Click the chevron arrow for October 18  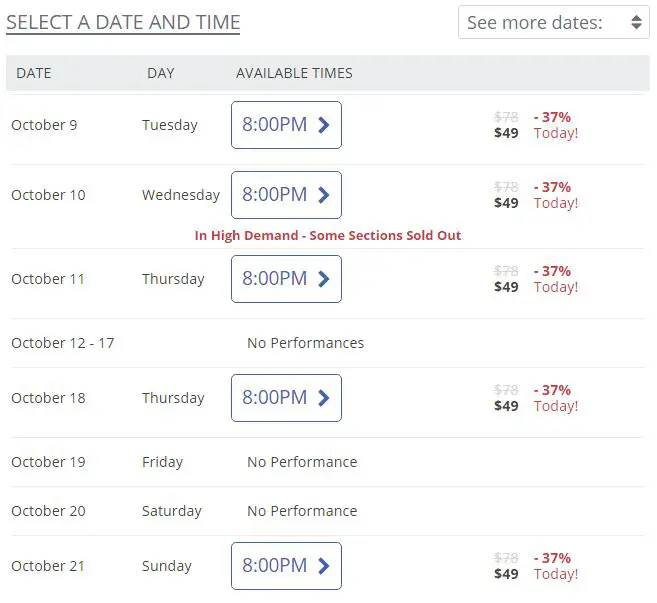[x=323, y=398]
